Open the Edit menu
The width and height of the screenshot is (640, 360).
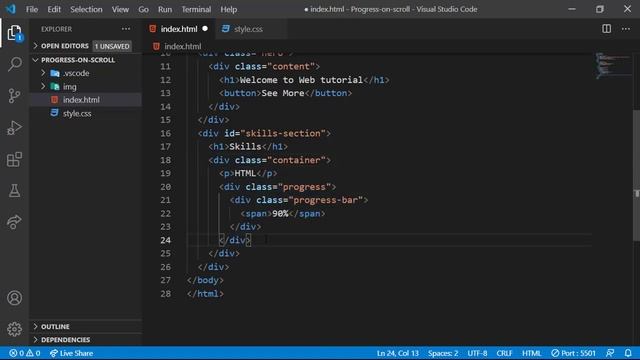(54, 9)
